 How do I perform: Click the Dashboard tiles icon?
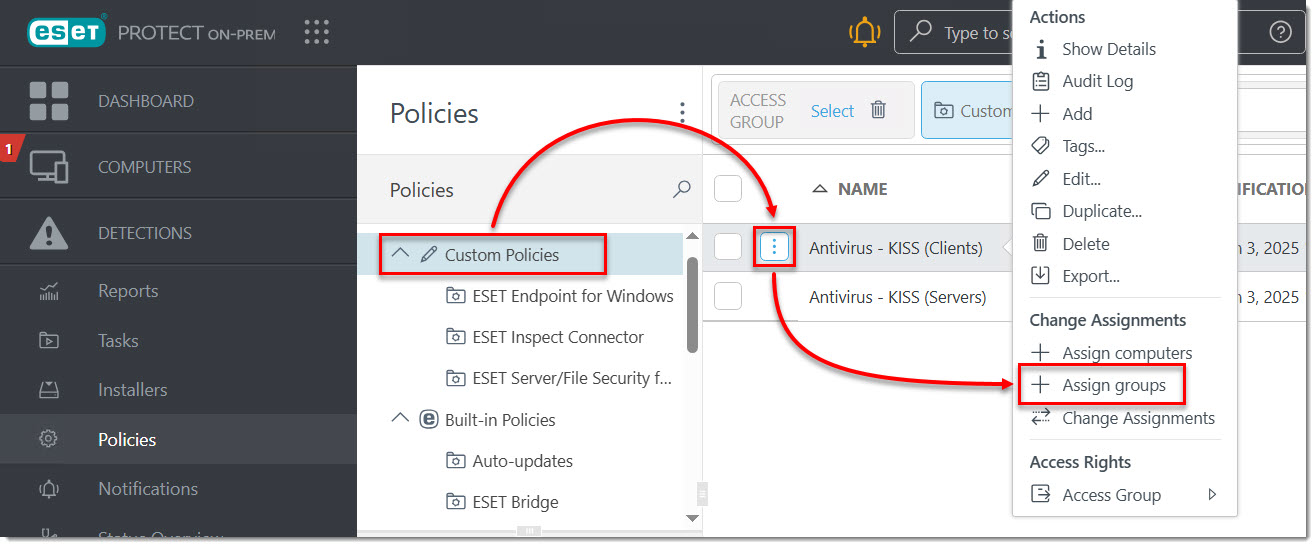[49, 101]
